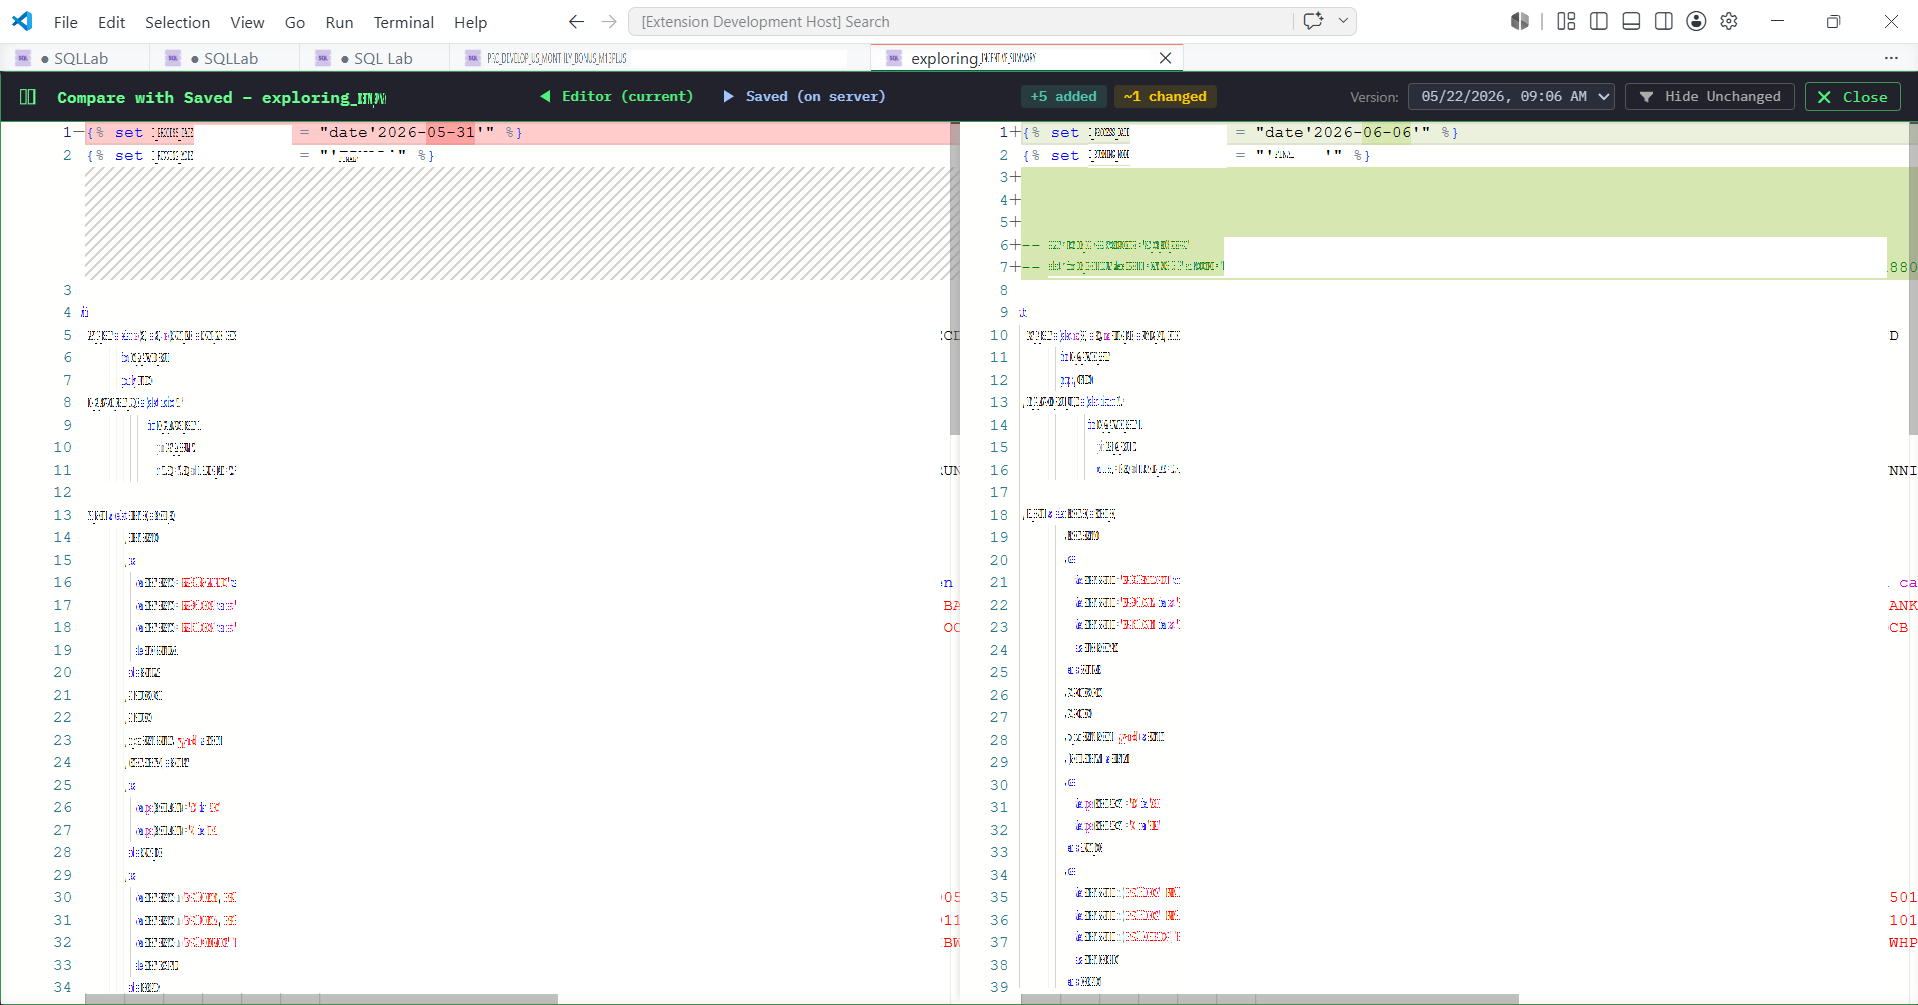The height and width of the screenshot is (1005, 1918).
Task: Click the SQL file icon on the exploring tab
Action: click(894, 58)
